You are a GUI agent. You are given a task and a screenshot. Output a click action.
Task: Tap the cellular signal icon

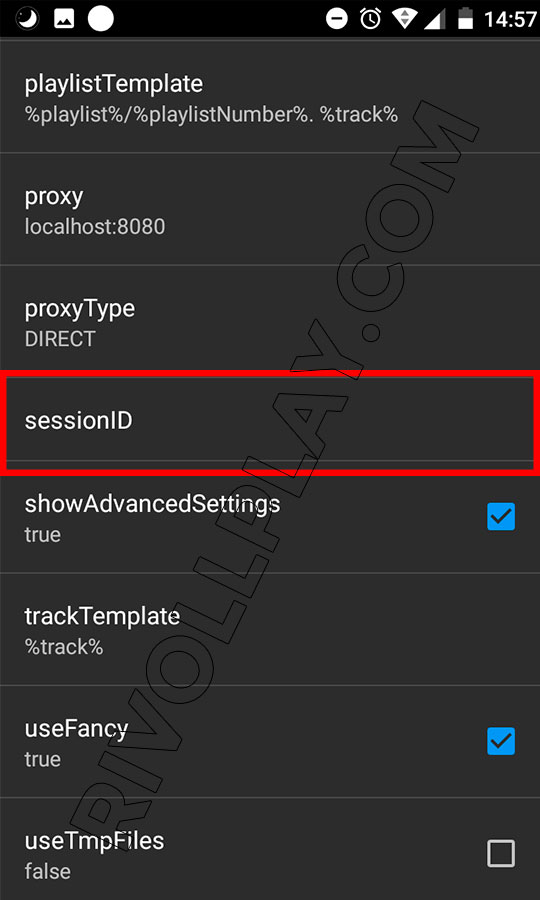click(x=434, y=20)
